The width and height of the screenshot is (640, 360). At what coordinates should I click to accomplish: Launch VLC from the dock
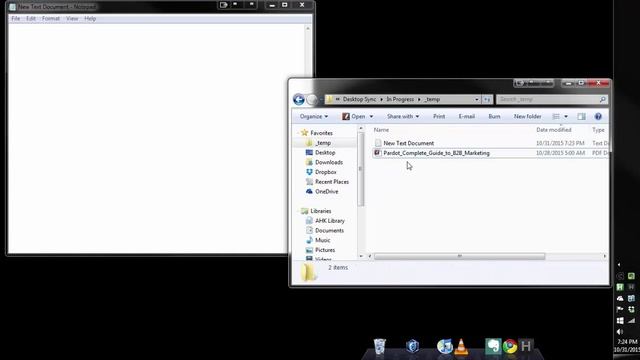click(x=461, y=347)
